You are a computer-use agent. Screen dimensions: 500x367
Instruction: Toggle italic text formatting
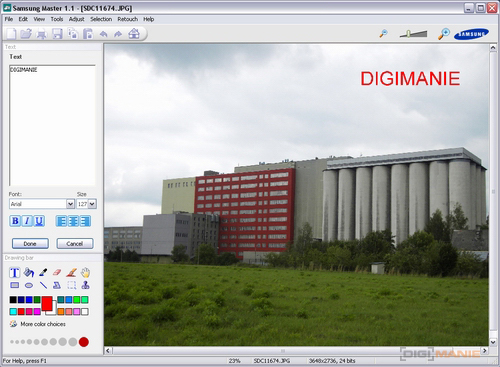click(x=27, y=221)
